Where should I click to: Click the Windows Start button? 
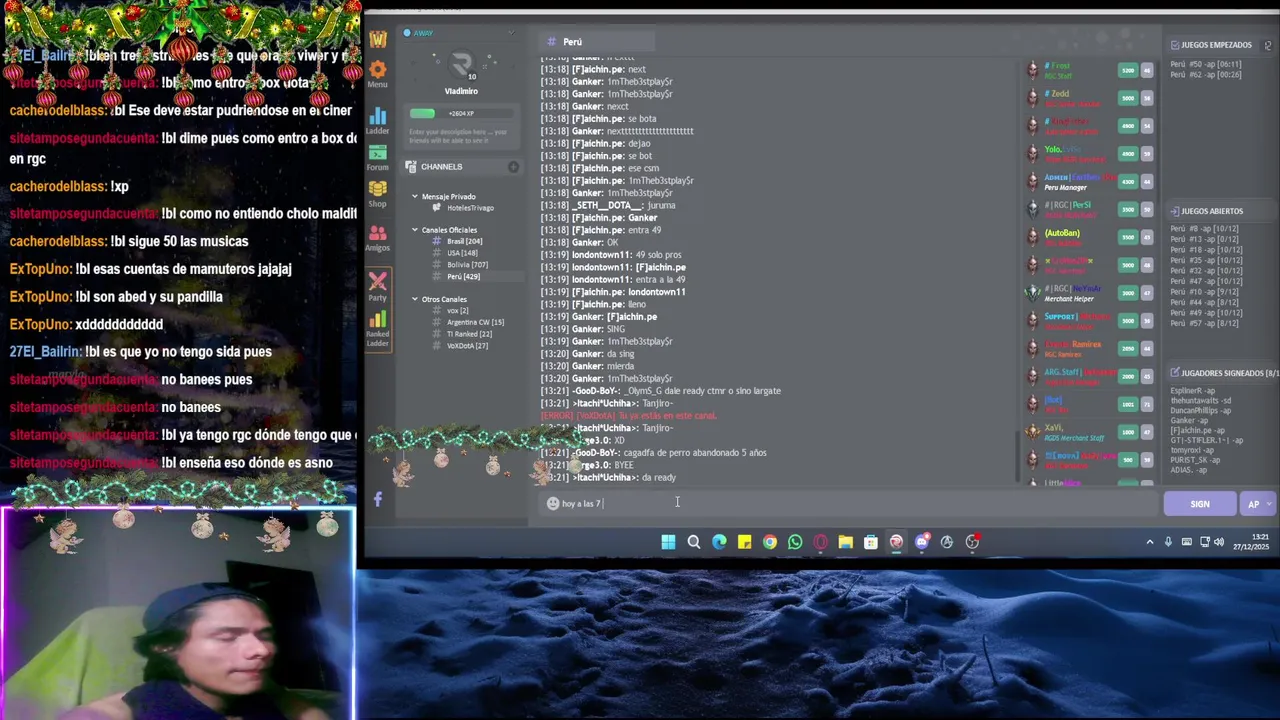click(x=668, y=542)
